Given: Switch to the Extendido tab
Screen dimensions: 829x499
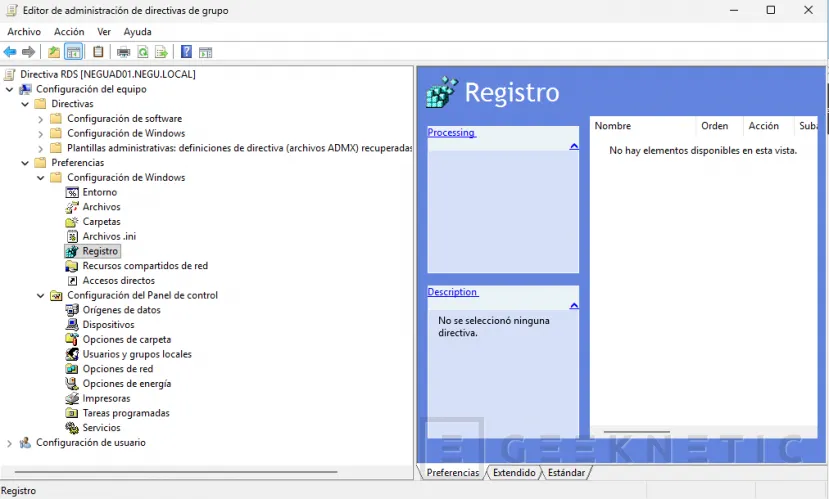Looking at the screenshot, I should (514, 473).
